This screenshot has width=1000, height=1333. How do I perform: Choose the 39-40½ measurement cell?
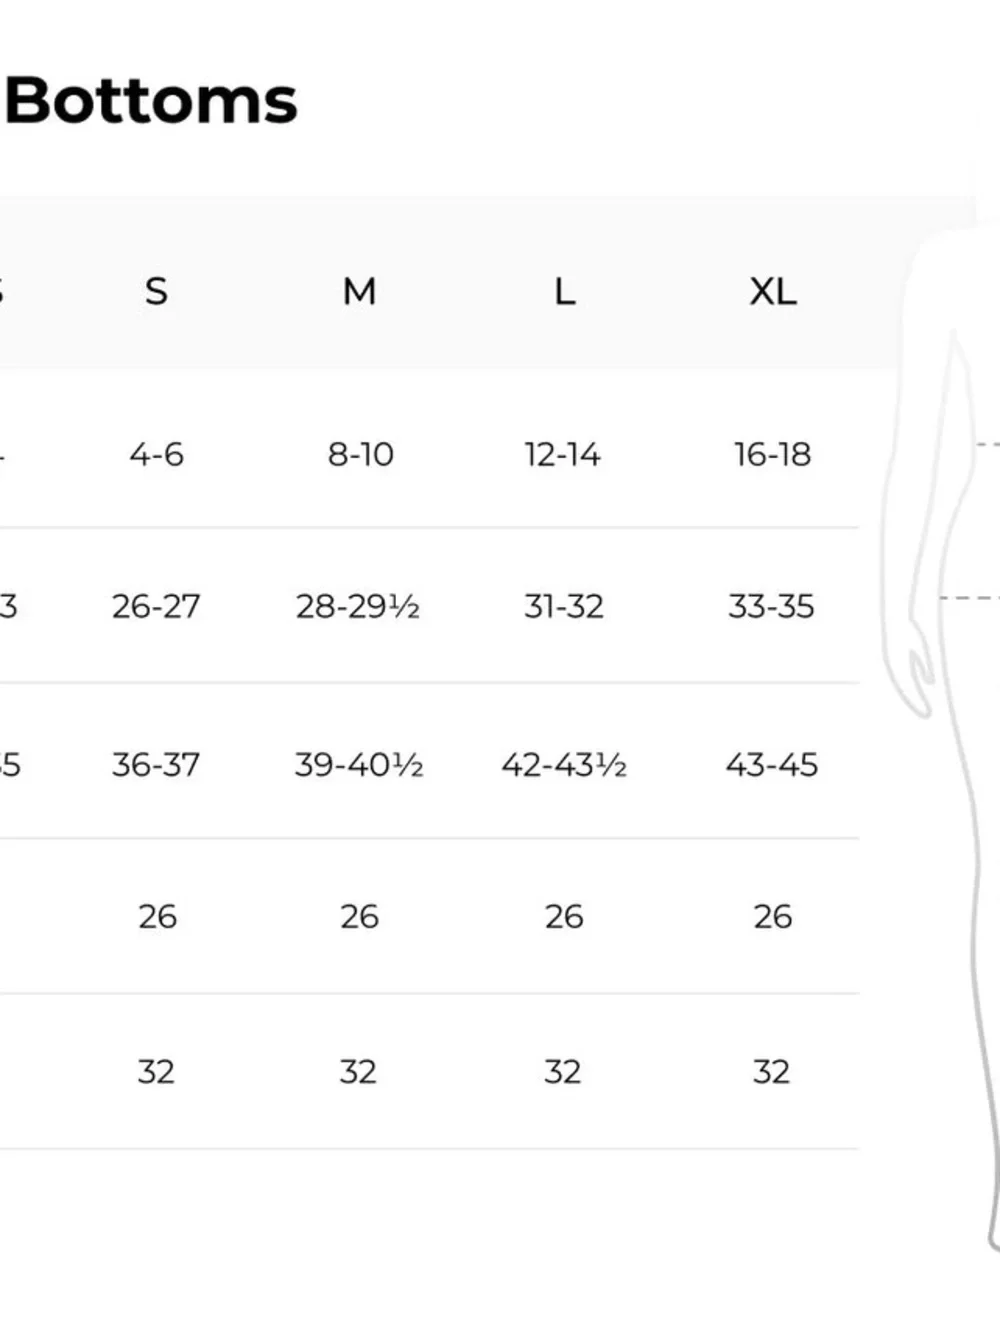point(358,765)
